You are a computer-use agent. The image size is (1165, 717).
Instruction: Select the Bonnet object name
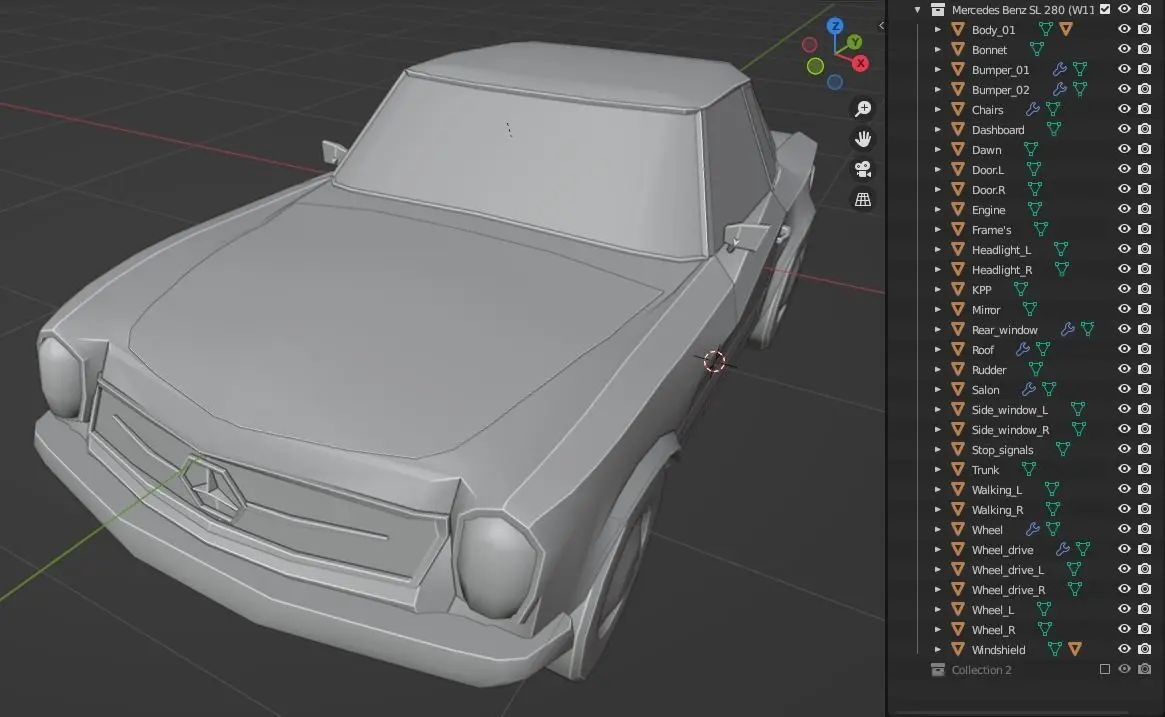989,50
